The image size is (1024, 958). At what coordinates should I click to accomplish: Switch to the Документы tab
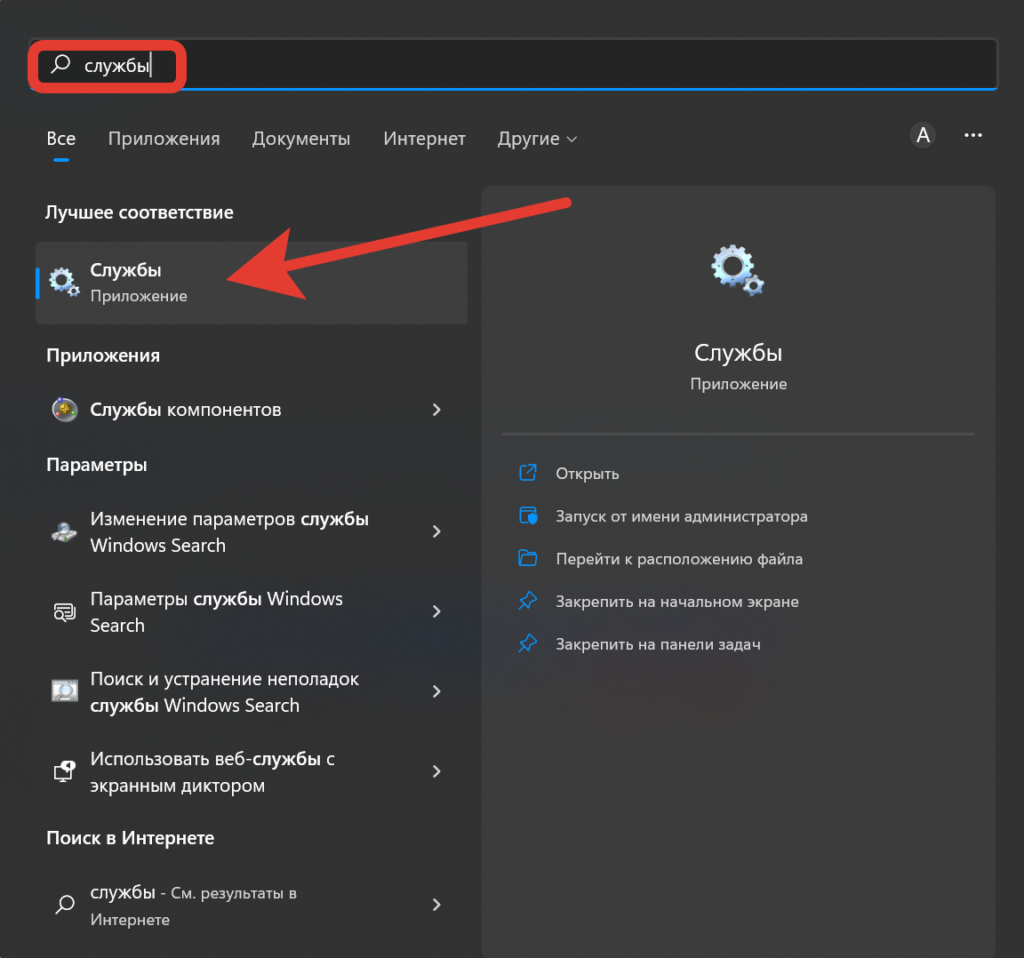point(301,138)
